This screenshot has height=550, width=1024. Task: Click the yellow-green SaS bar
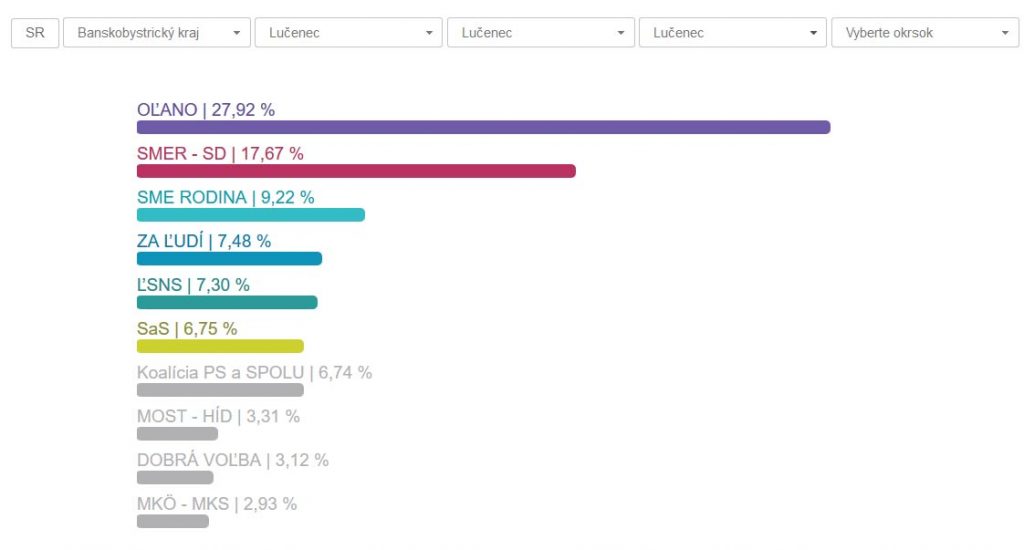[x=220, y=346]
